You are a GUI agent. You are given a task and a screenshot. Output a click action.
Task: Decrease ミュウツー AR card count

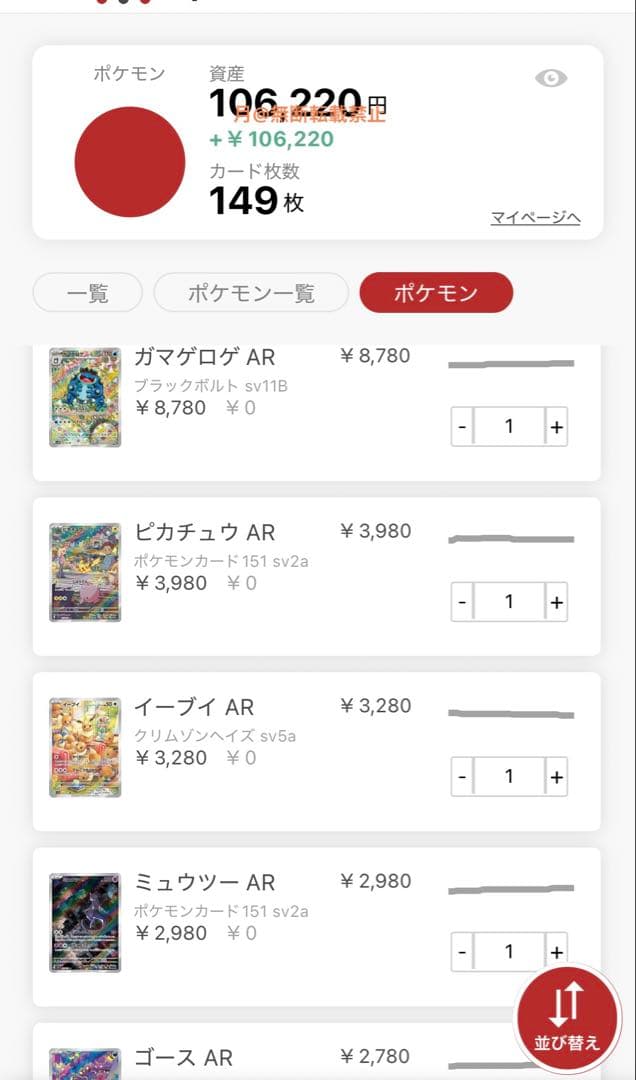(462, 951)
